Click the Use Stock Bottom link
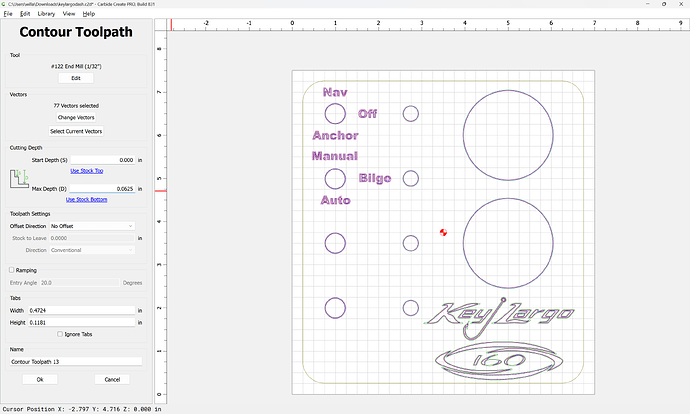The image size is (690, 414). tap(86, 199)
